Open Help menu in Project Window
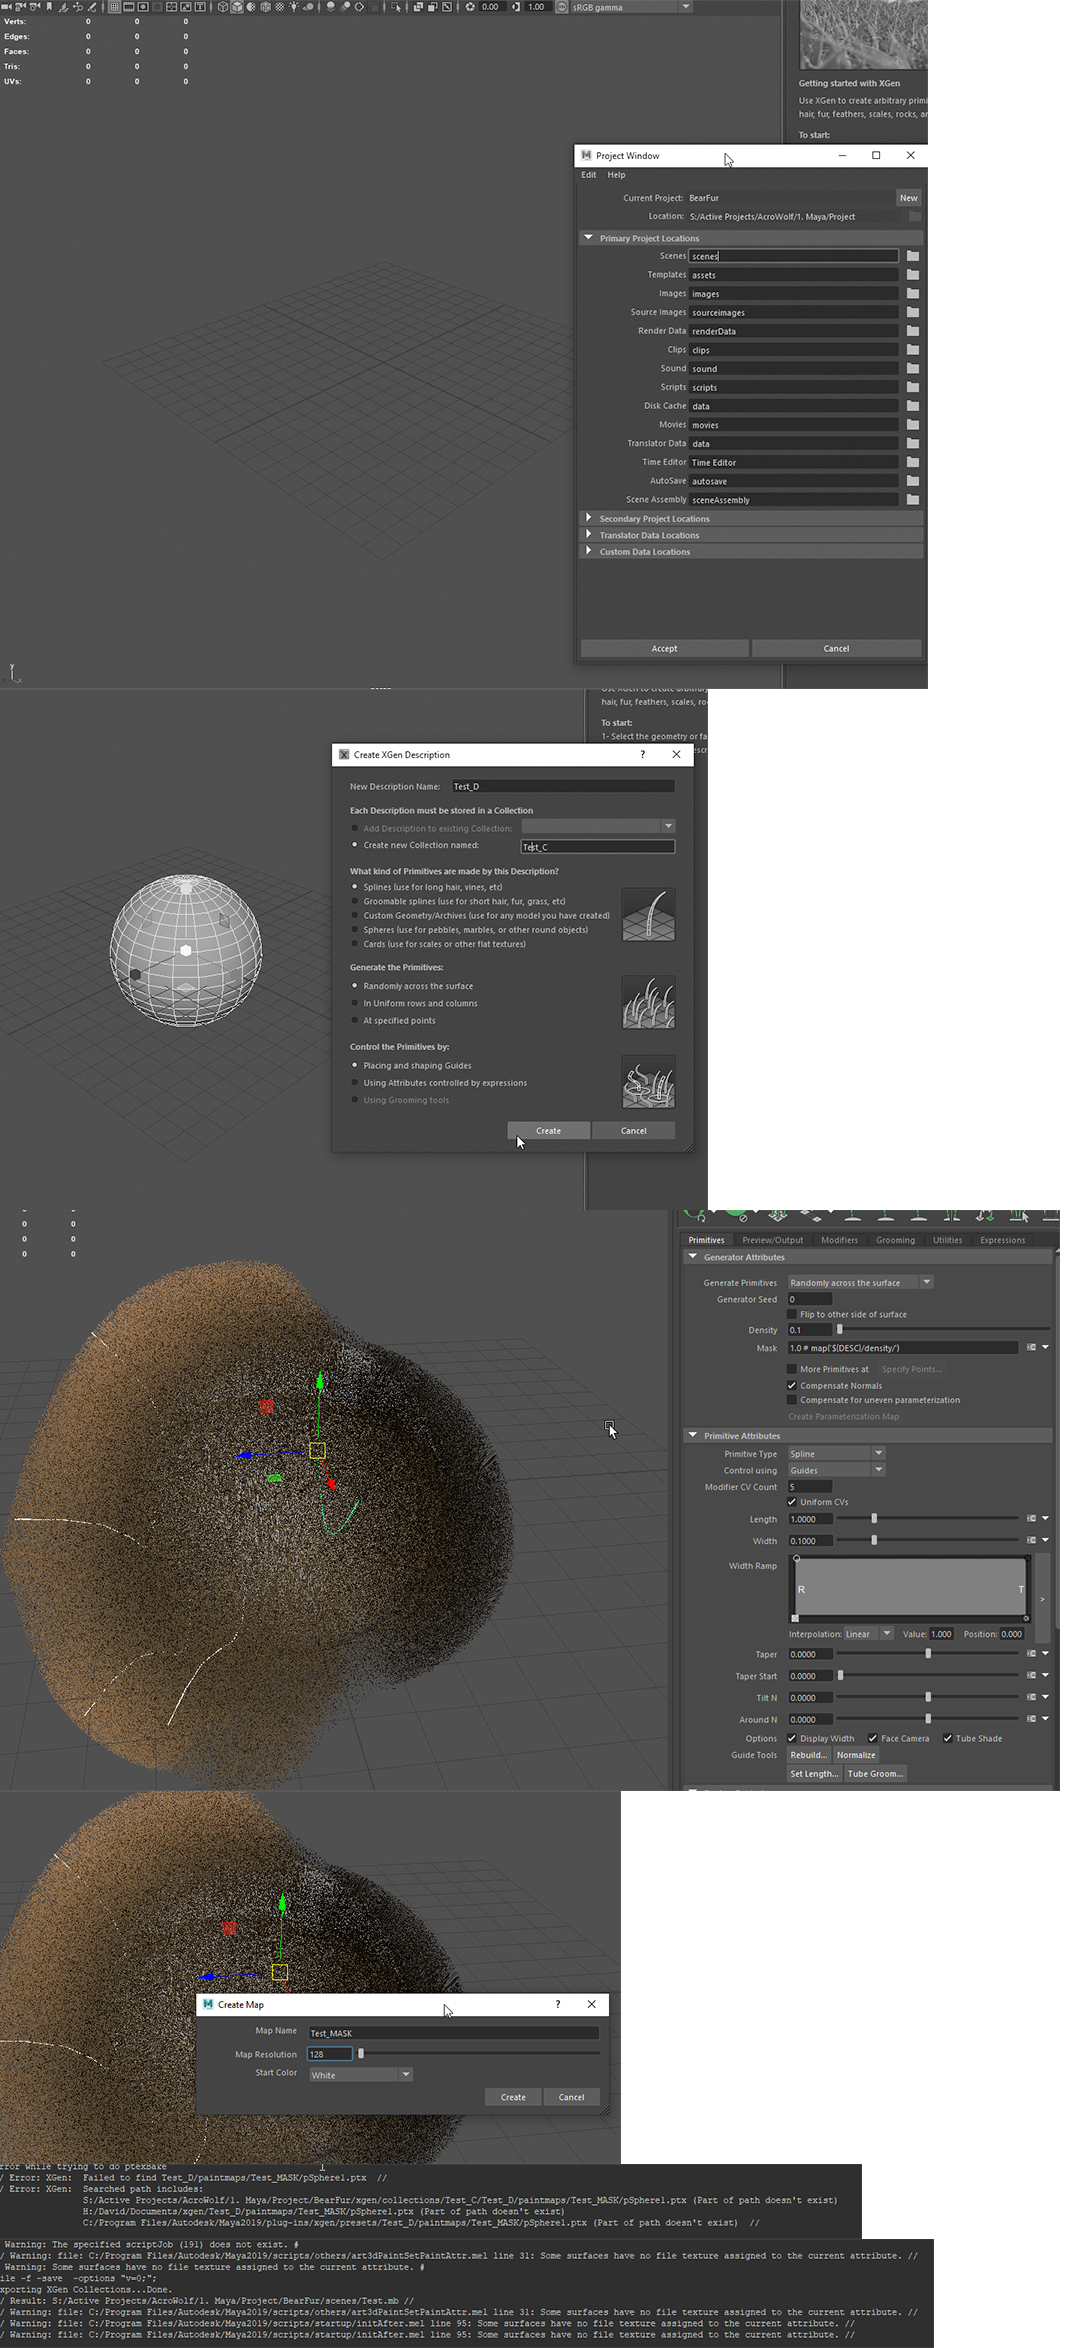 pyautogui.click(x=617, y=175)
